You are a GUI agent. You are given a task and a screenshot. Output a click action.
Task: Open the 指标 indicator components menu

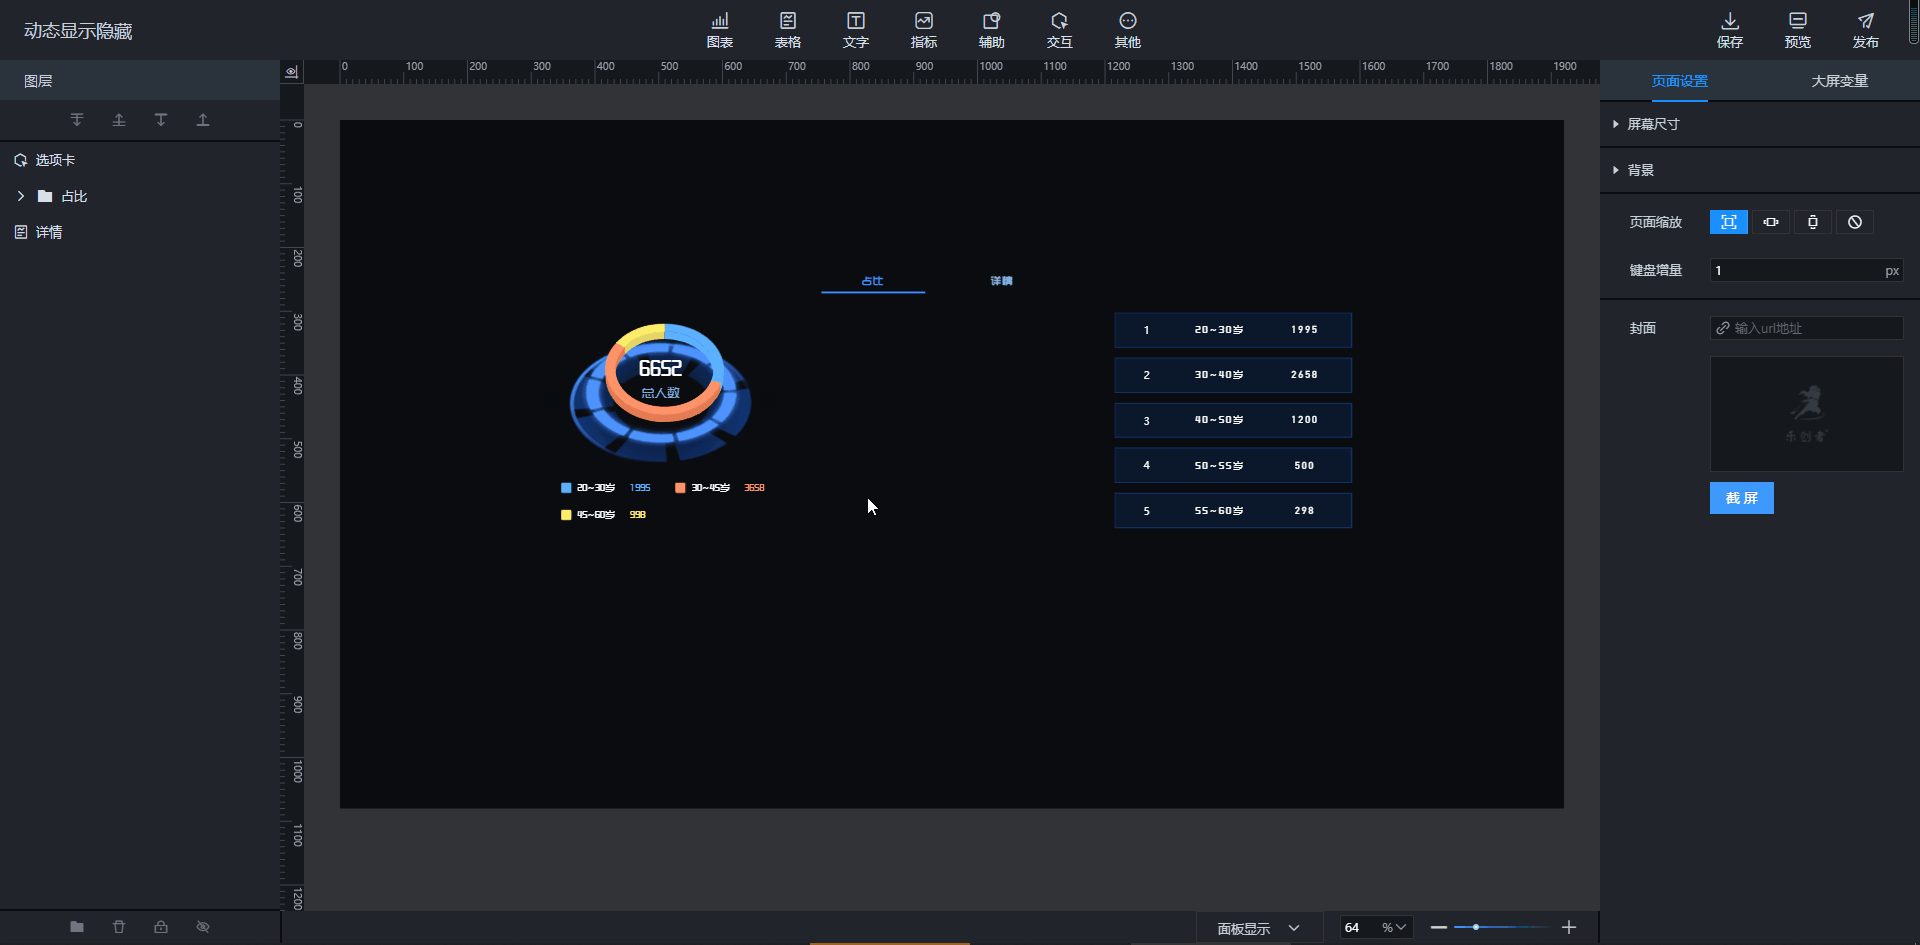pyautogui.click(x=923, y=30)
